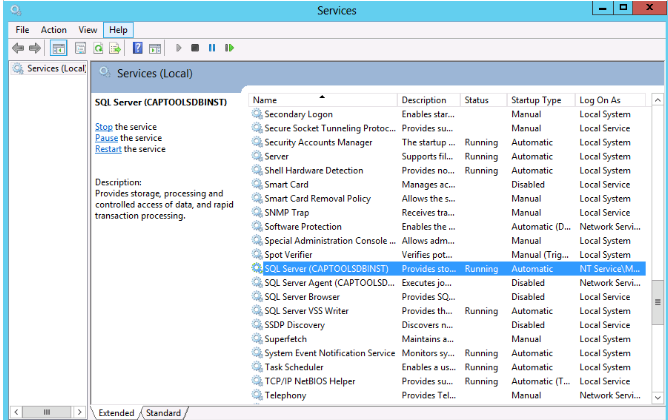The image size is (668, 420).
Task: Select the Secure Socket Tunneling Protocol row
Action: coord(447,128)
